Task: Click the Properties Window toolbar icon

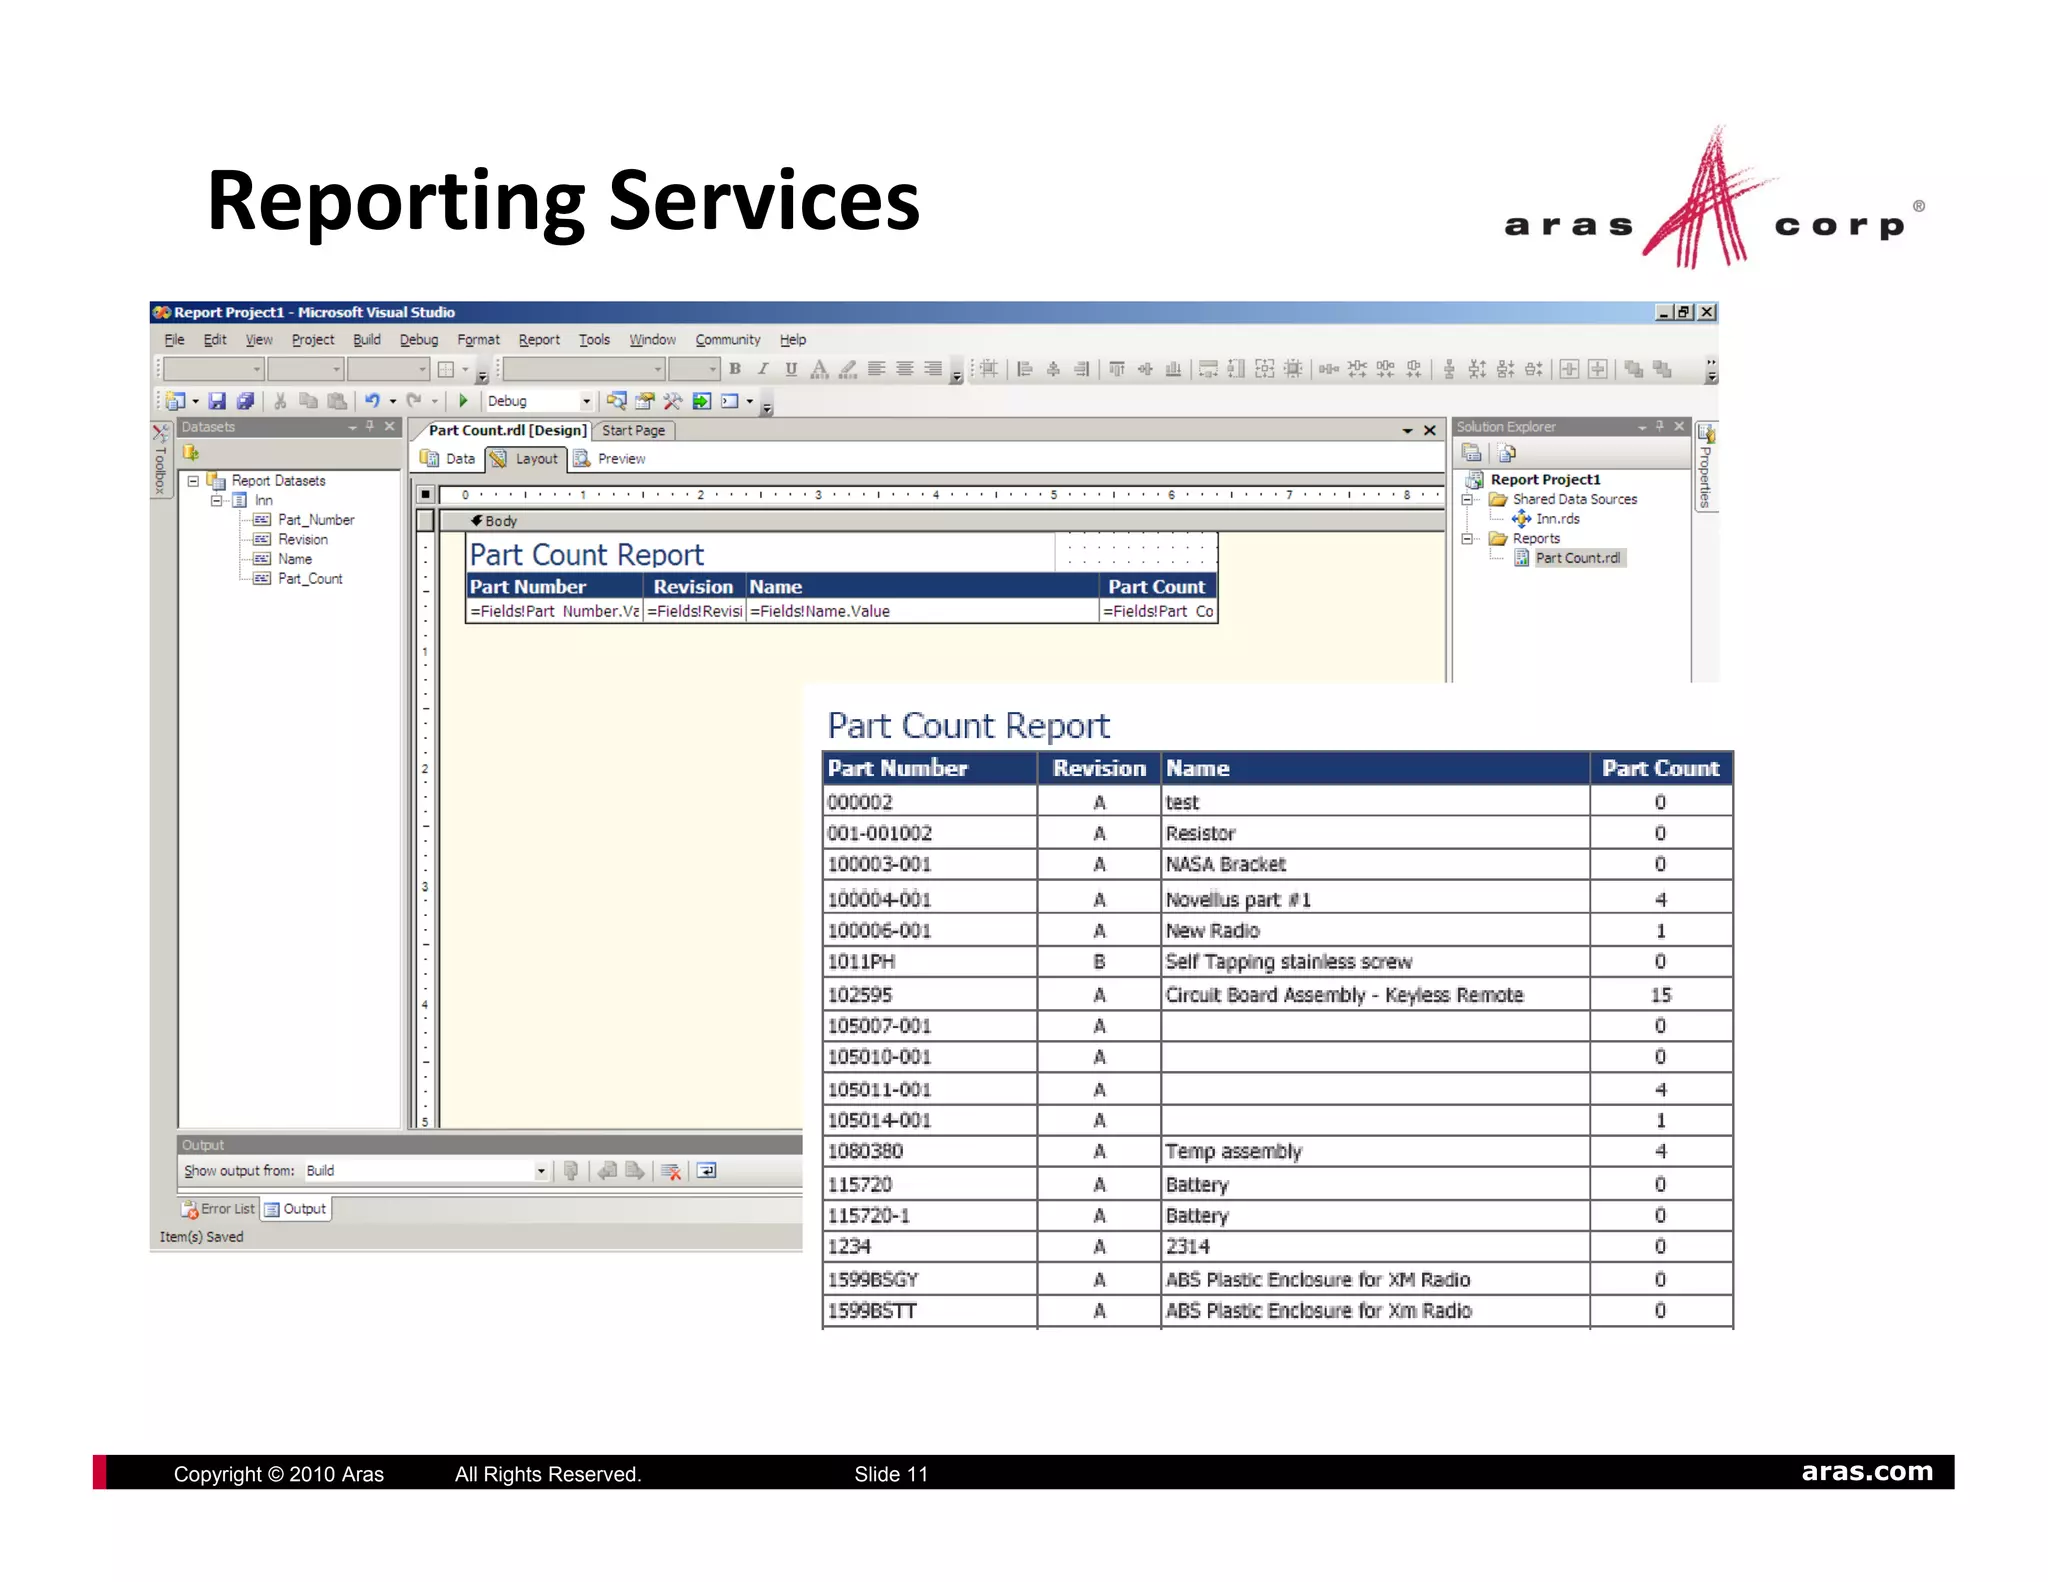Action: point(645,401)
